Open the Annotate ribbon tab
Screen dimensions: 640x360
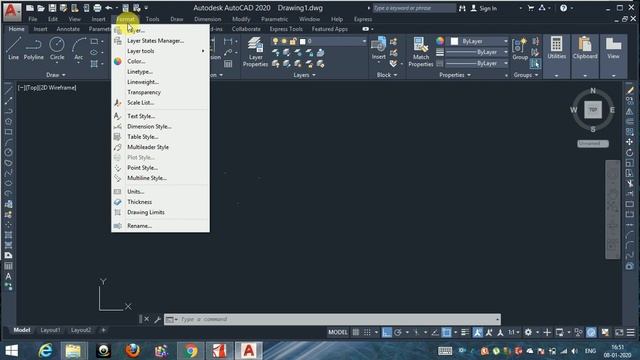pos(68,29)
